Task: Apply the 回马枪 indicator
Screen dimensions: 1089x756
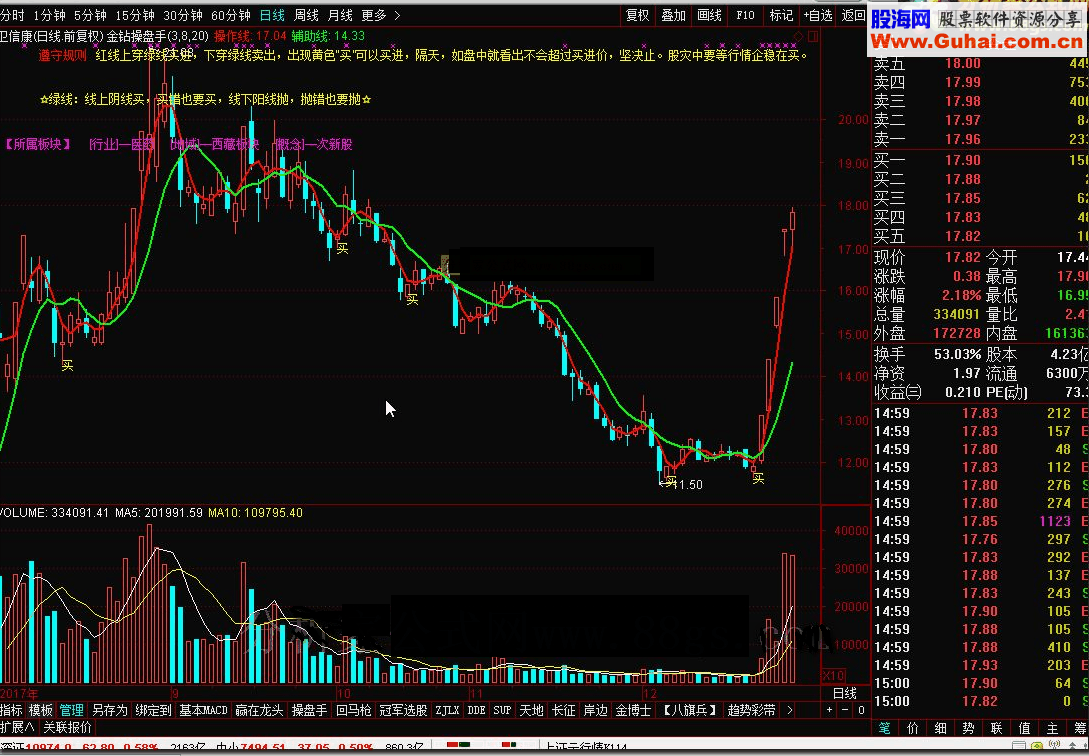Action: (354, 710)
